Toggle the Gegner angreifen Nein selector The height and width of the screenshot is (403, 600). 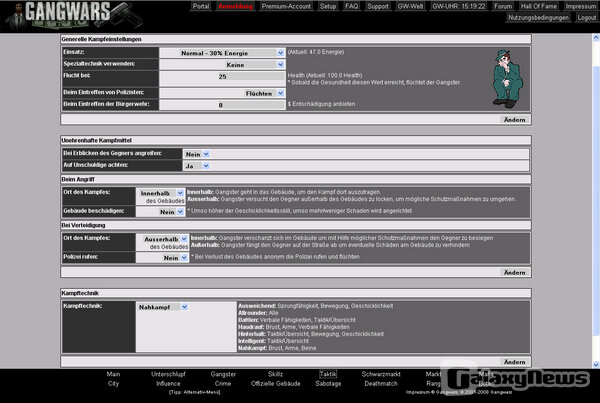(x=195, y=153)
